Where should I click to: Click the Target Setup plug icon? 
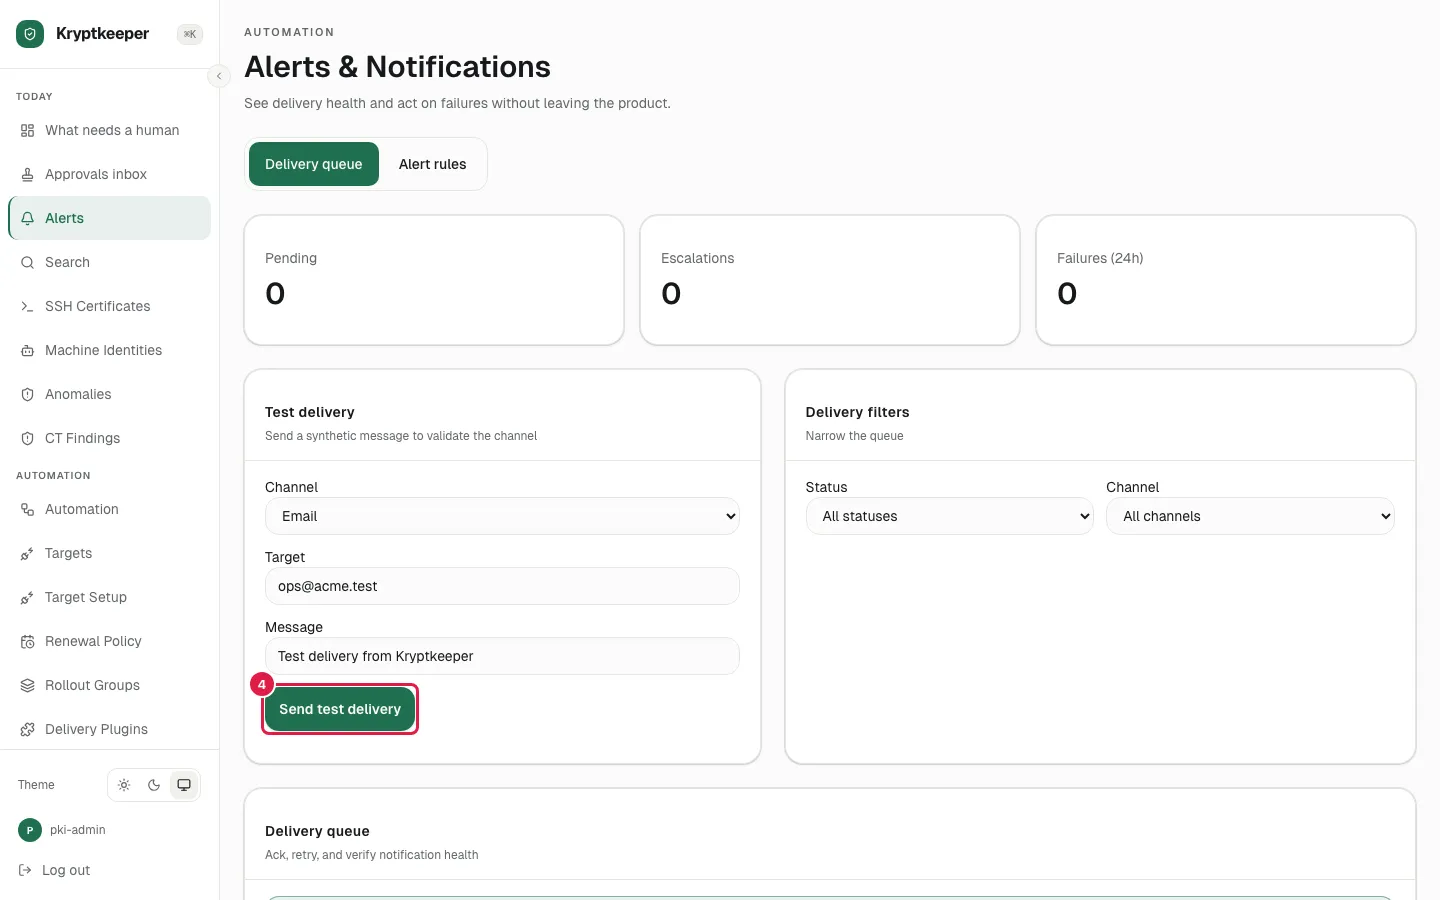click(28, 598)
